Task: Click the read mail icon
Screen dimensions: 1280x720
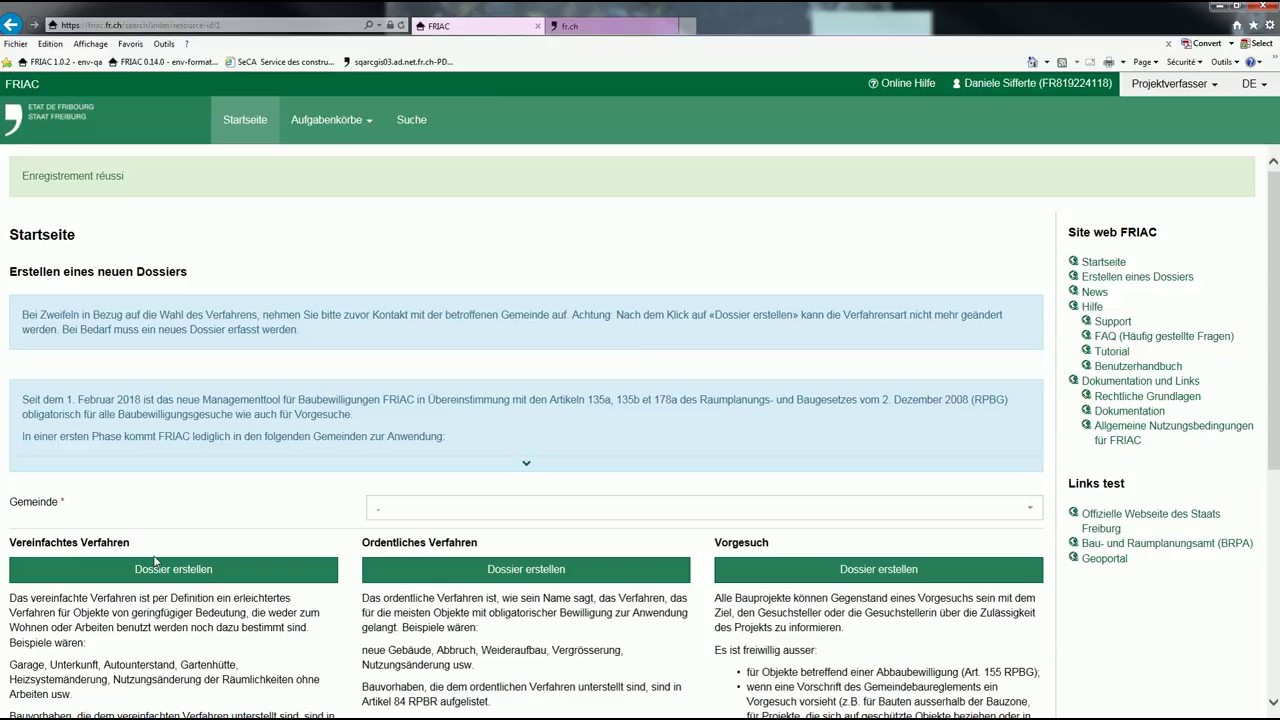Action: click(x=1092, y=62)
